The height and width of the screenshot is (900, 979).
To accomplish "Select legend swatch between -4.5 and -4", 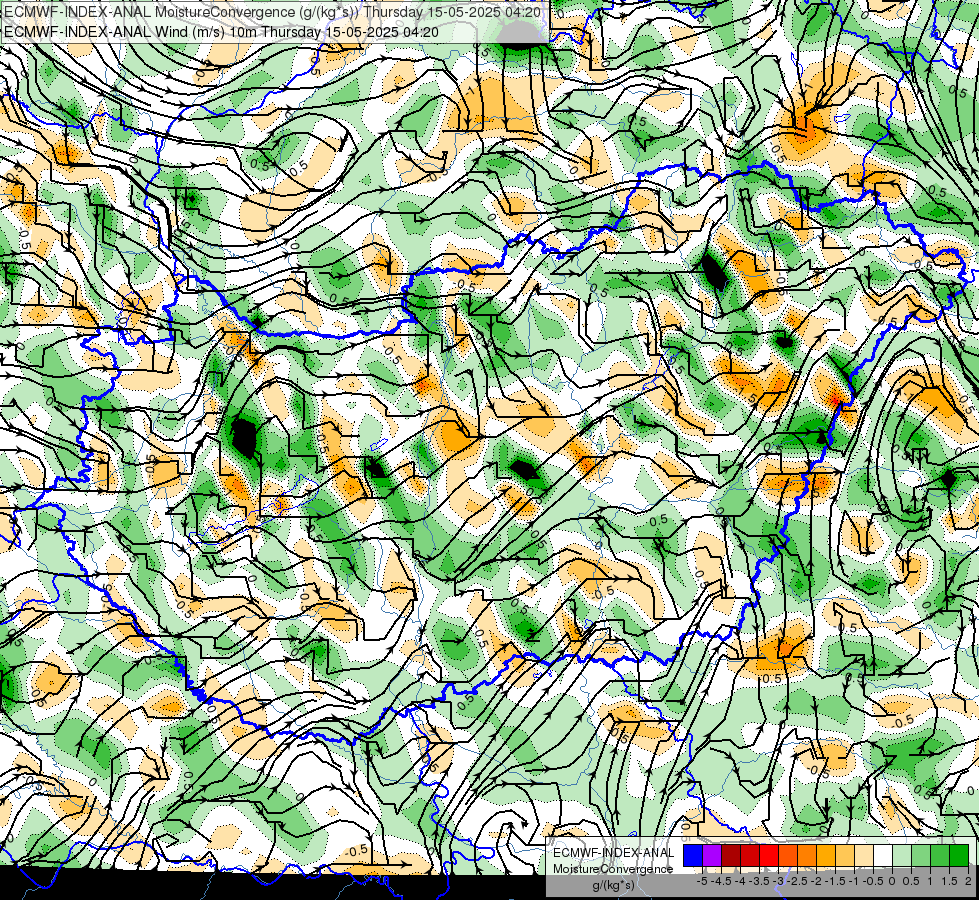I will (x=731, y=856).
